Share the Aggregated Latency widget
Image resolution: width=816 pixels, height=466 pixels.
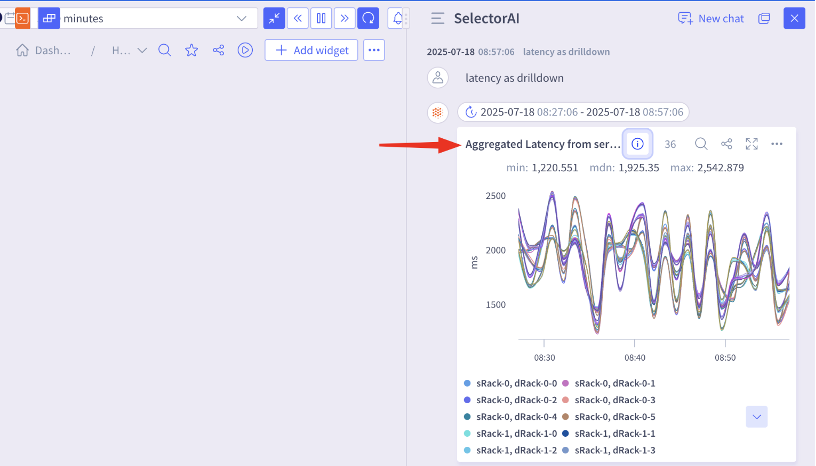(727, 144)
